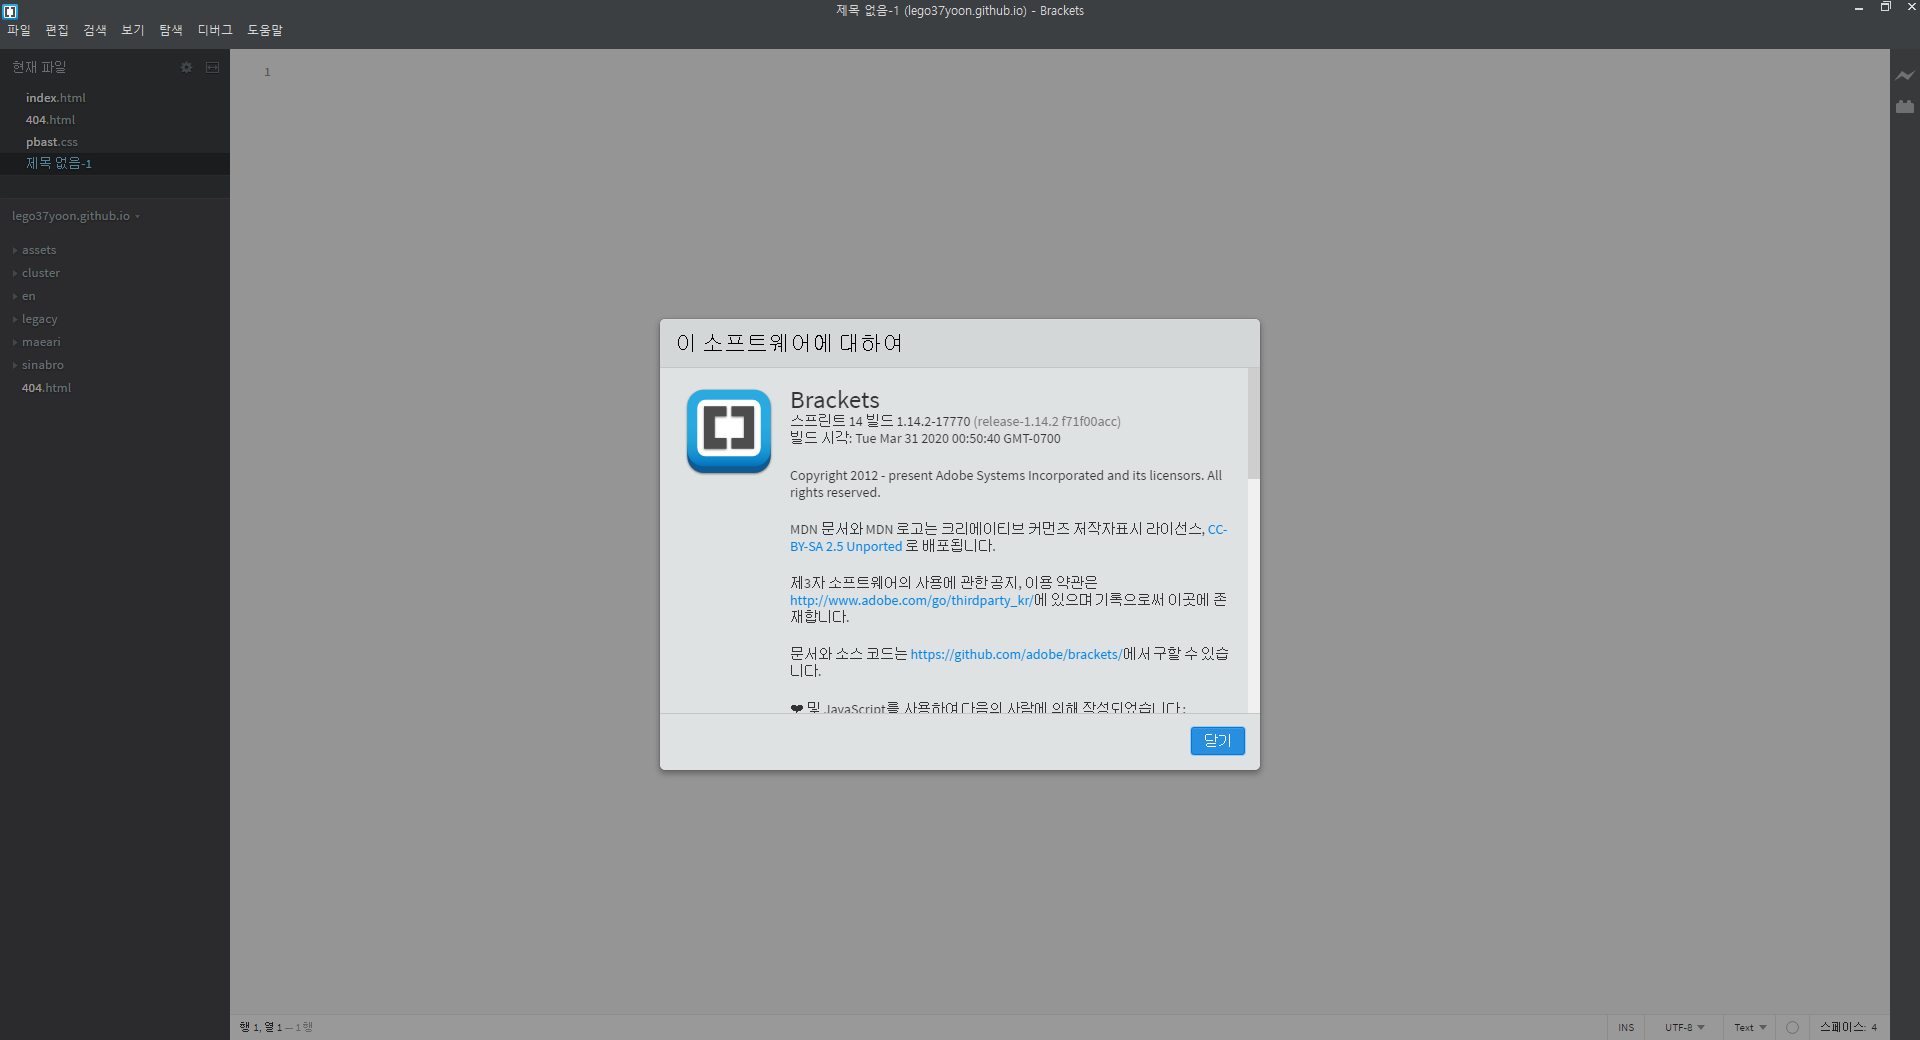
Task: Expand the cluster folder
Action: (x=40, y=273)
